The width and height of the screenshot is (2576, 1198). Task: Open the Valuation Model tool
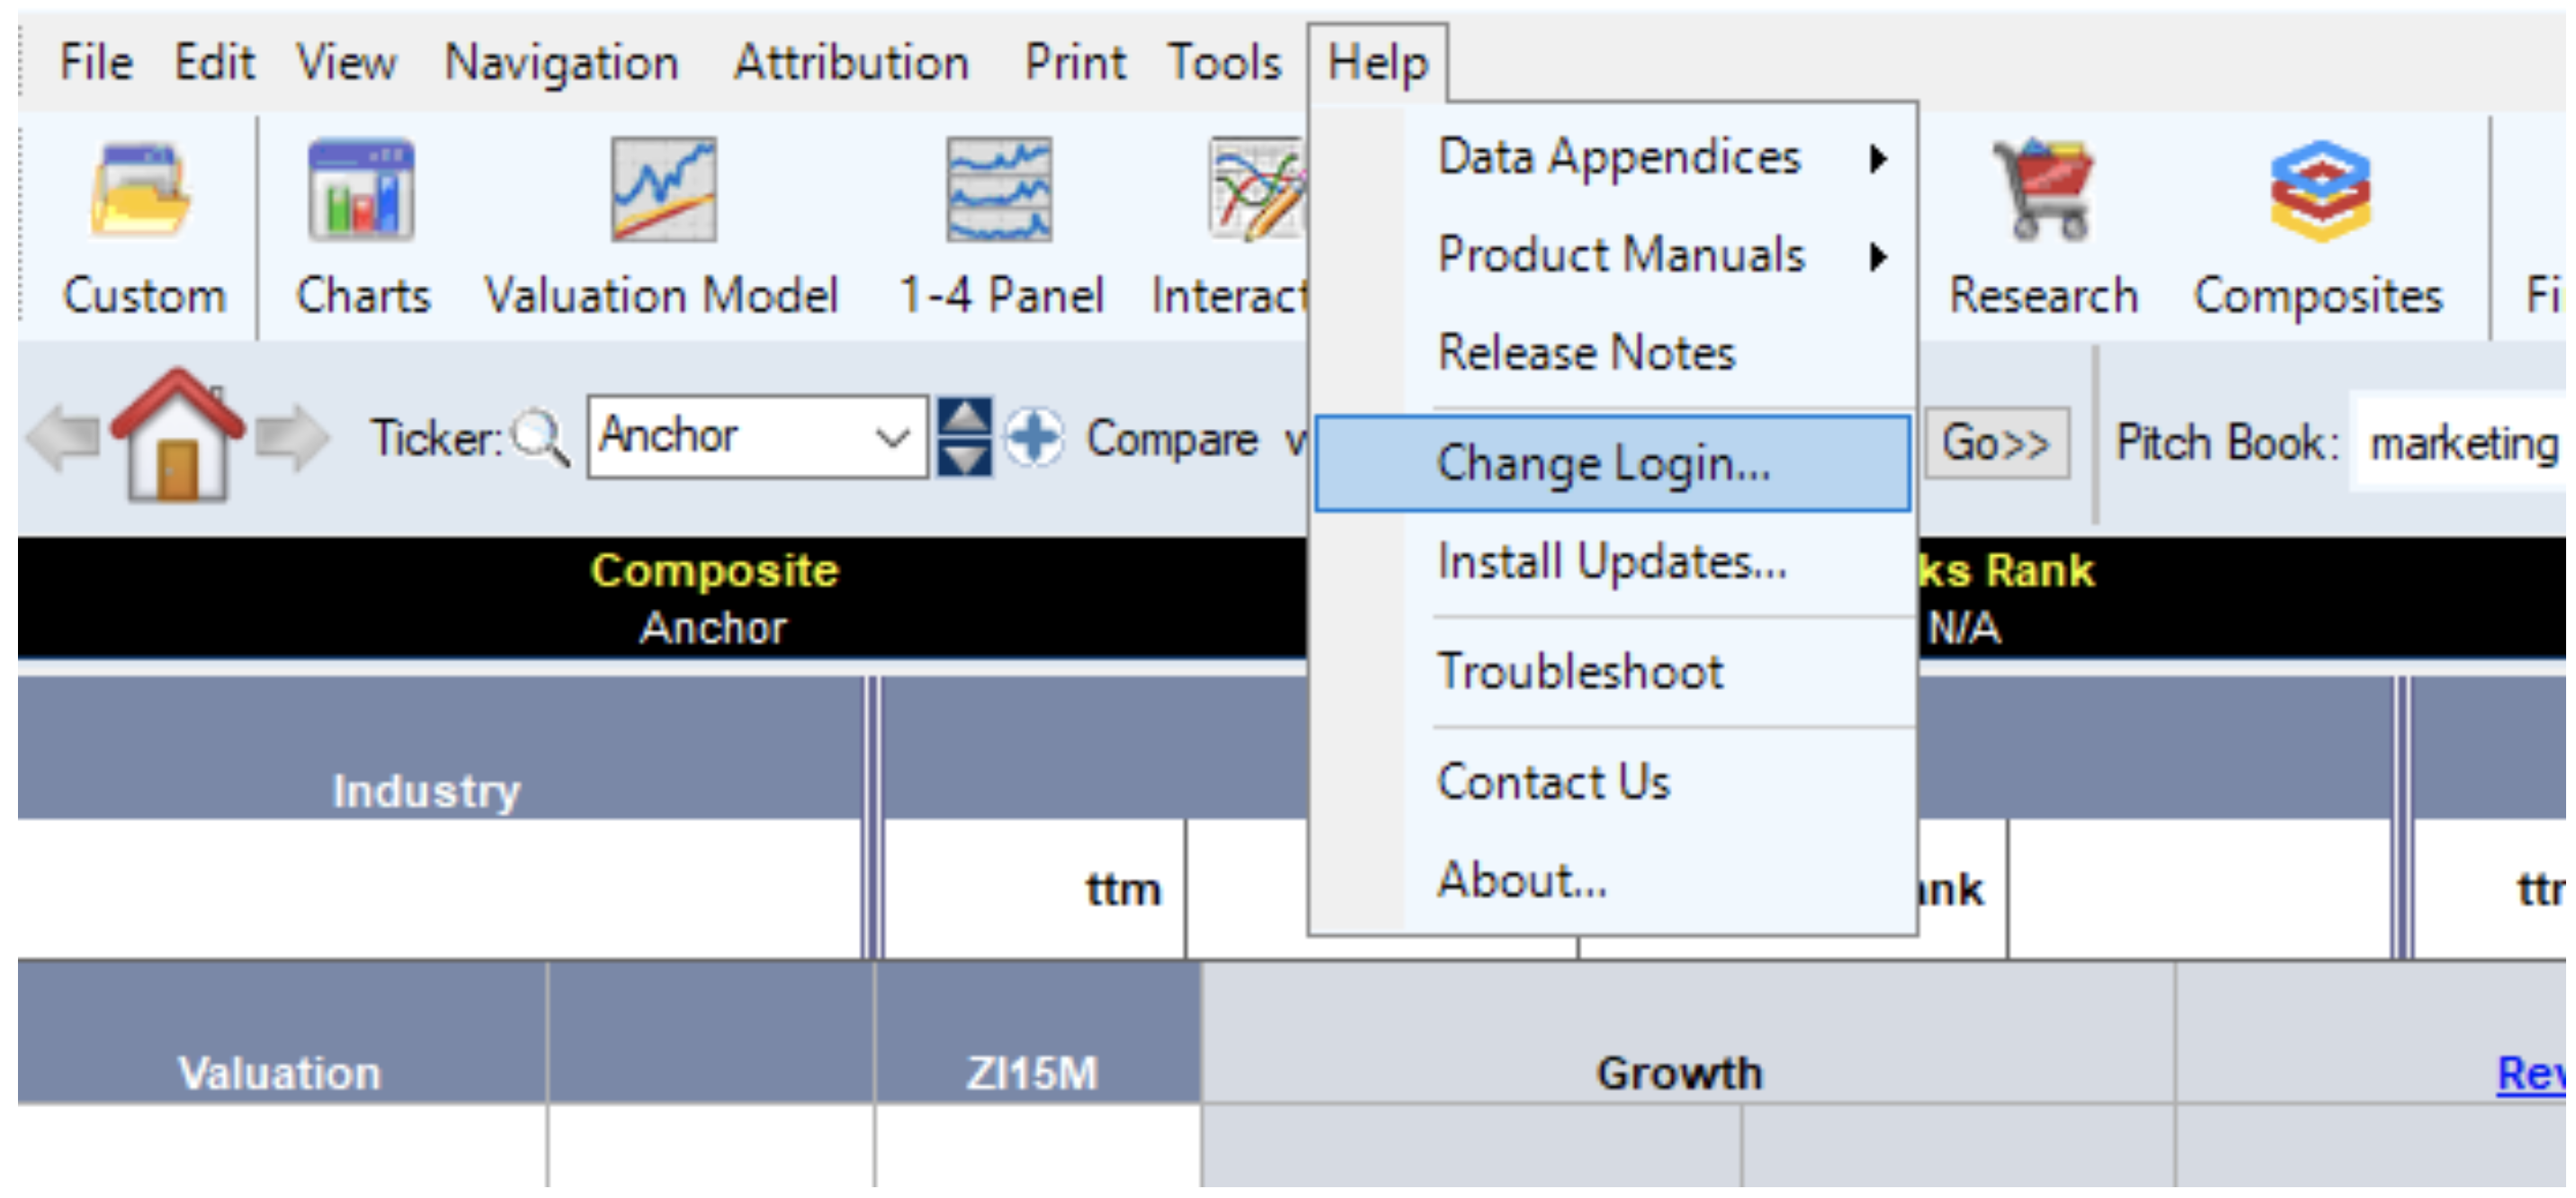pyautogui.click(x=663, y=190)
